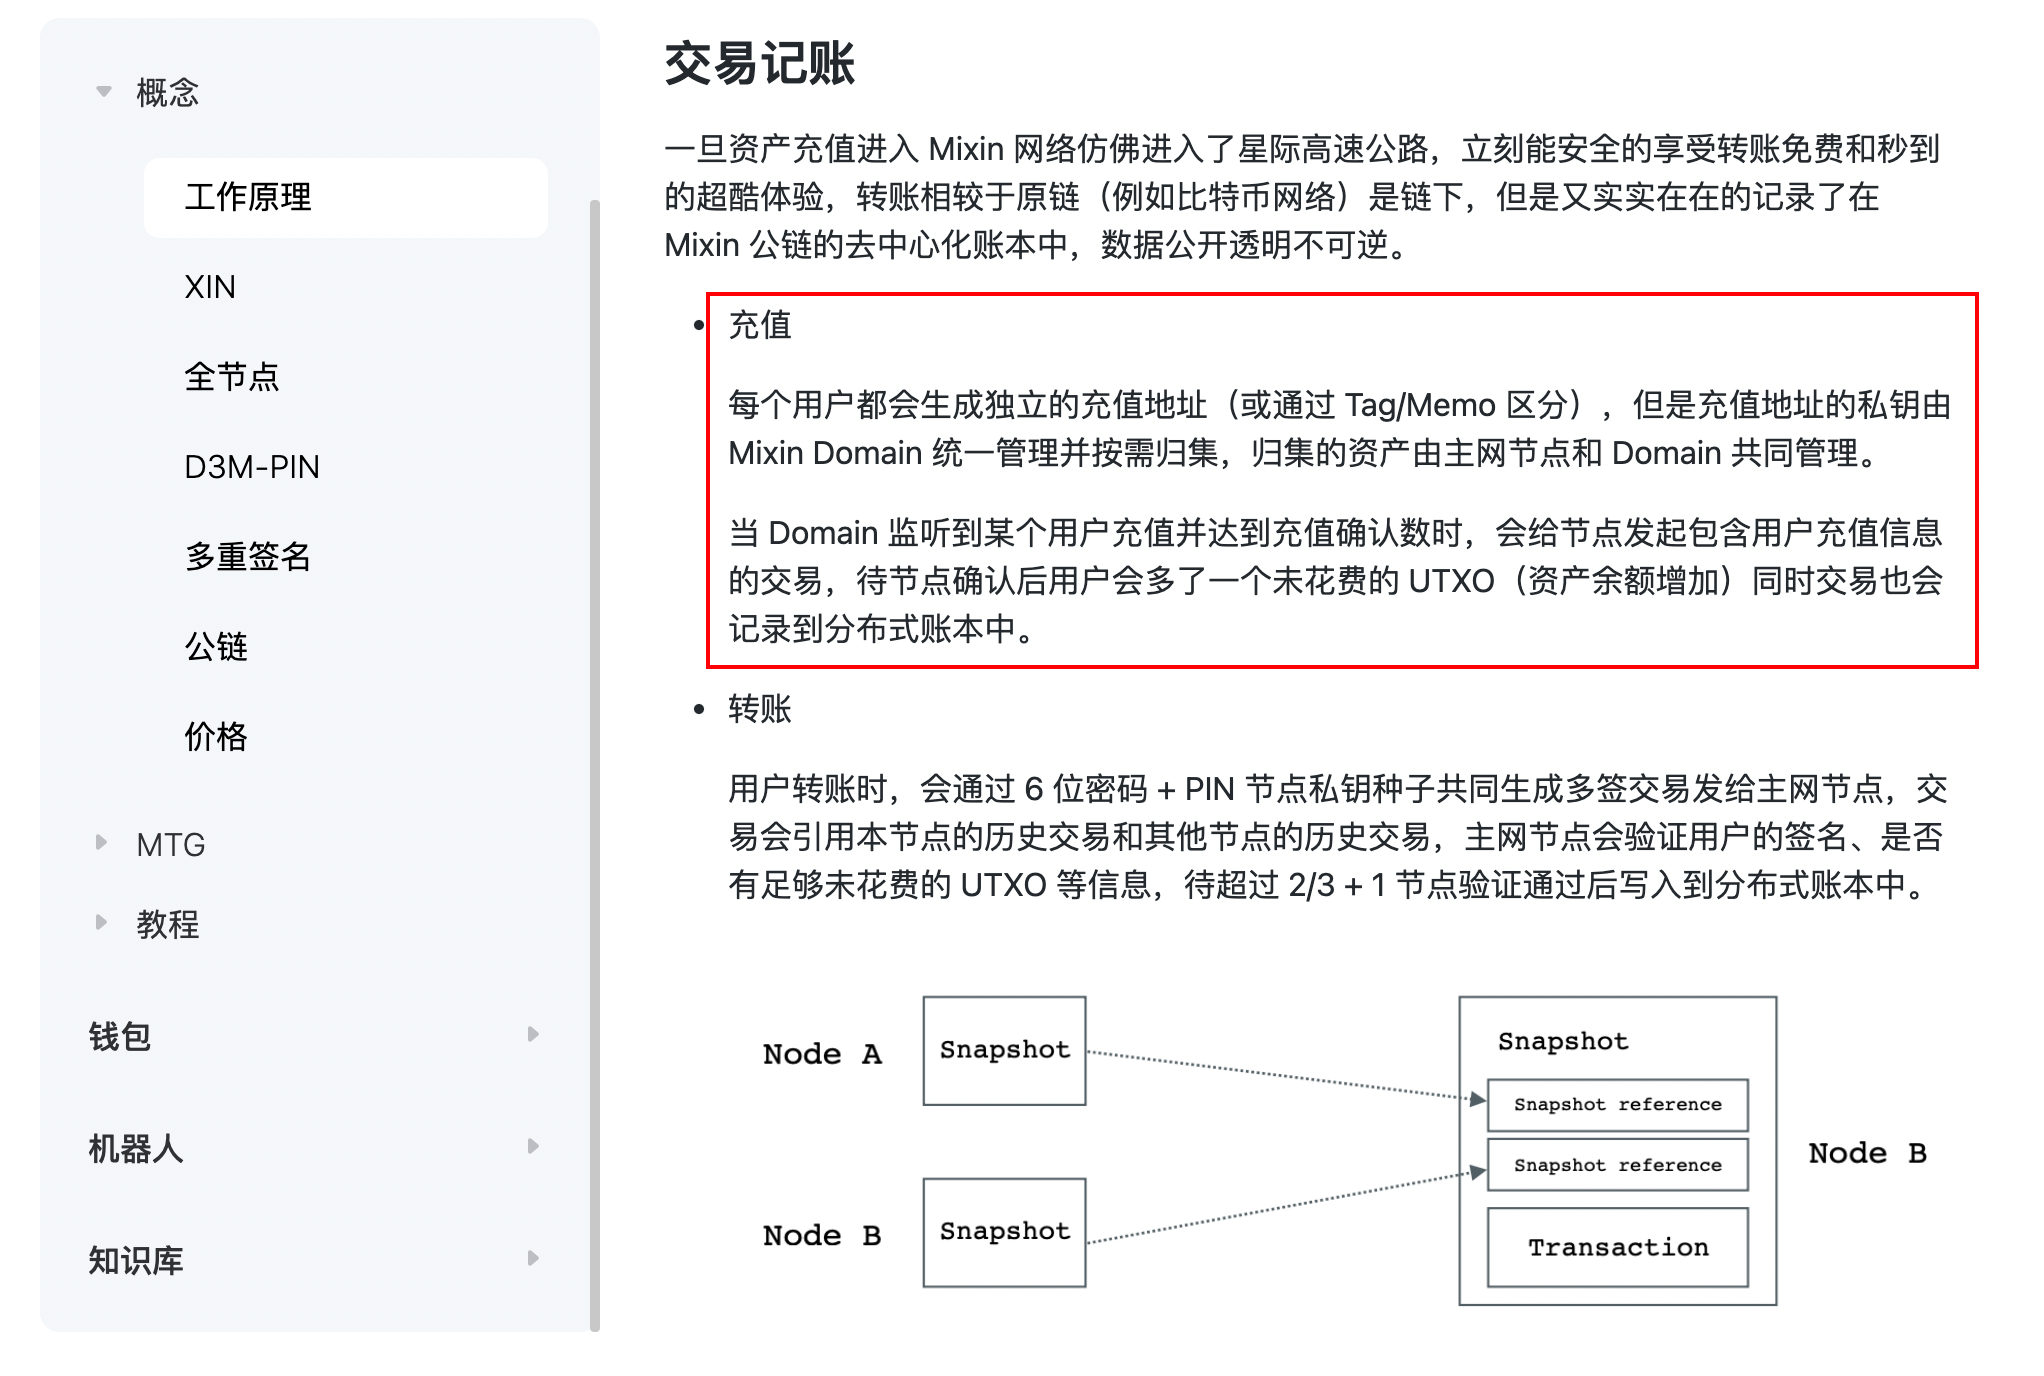This screenshot has height=1376, width=2044.
Task: Go to the 全节点 page
Action: (x=231, y=377)
